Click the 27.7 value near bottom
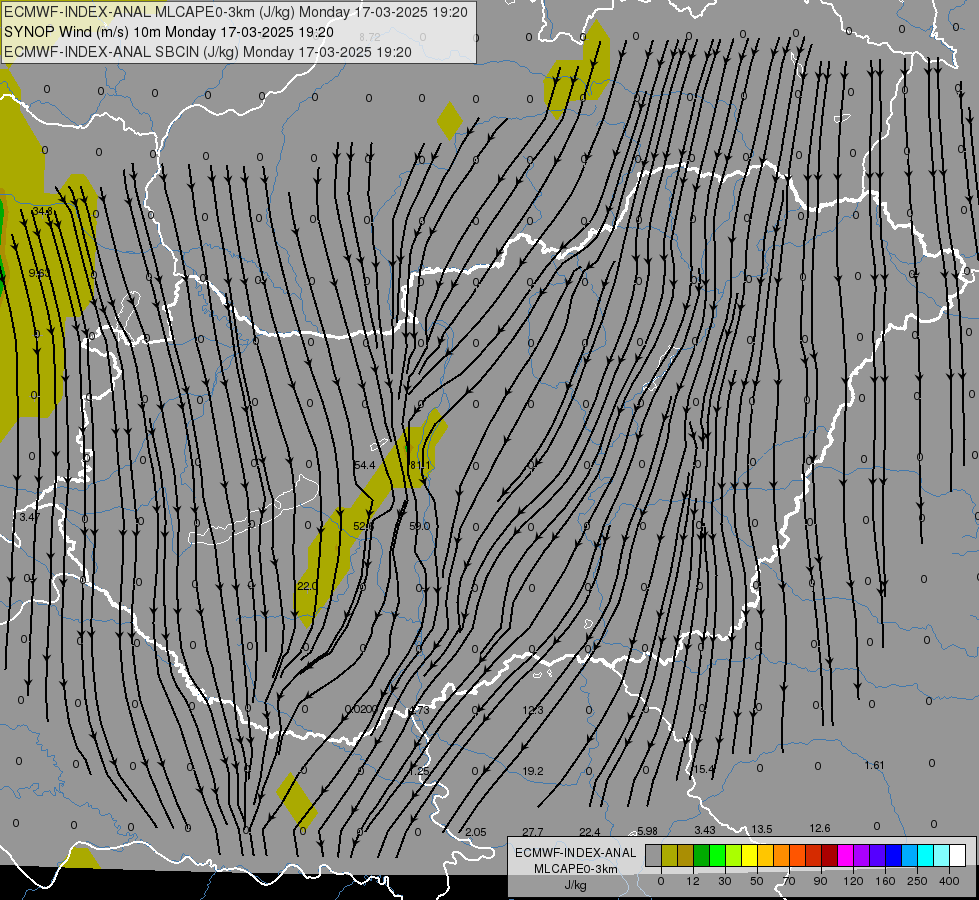 [x=533, y=832]
